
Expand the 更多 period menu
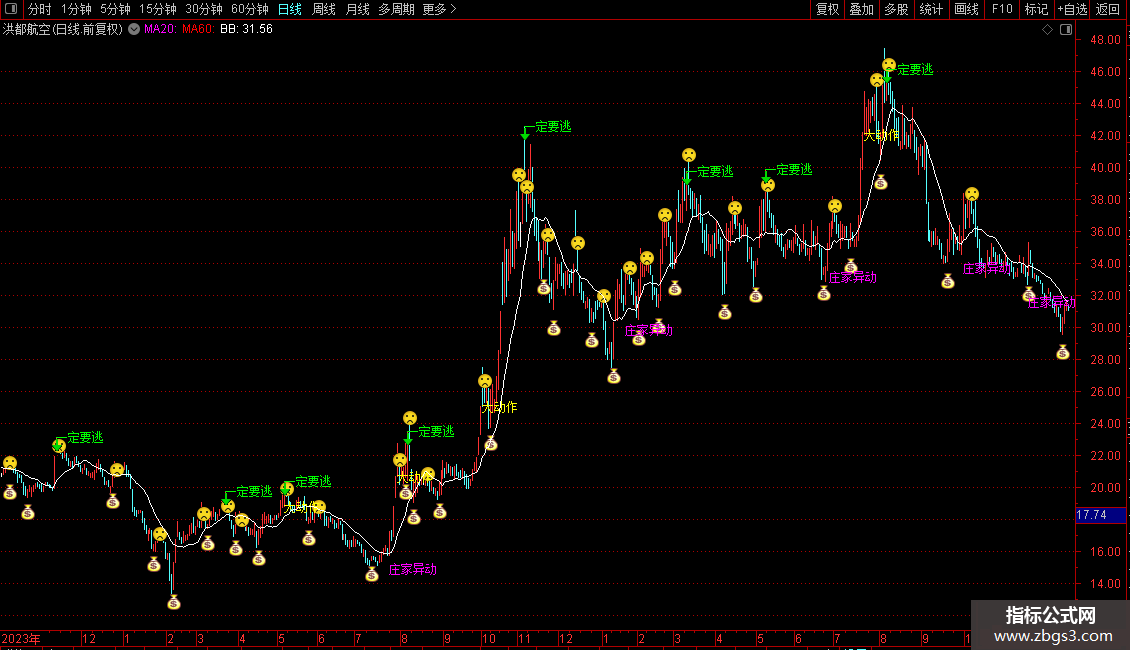tap(439, 9)
